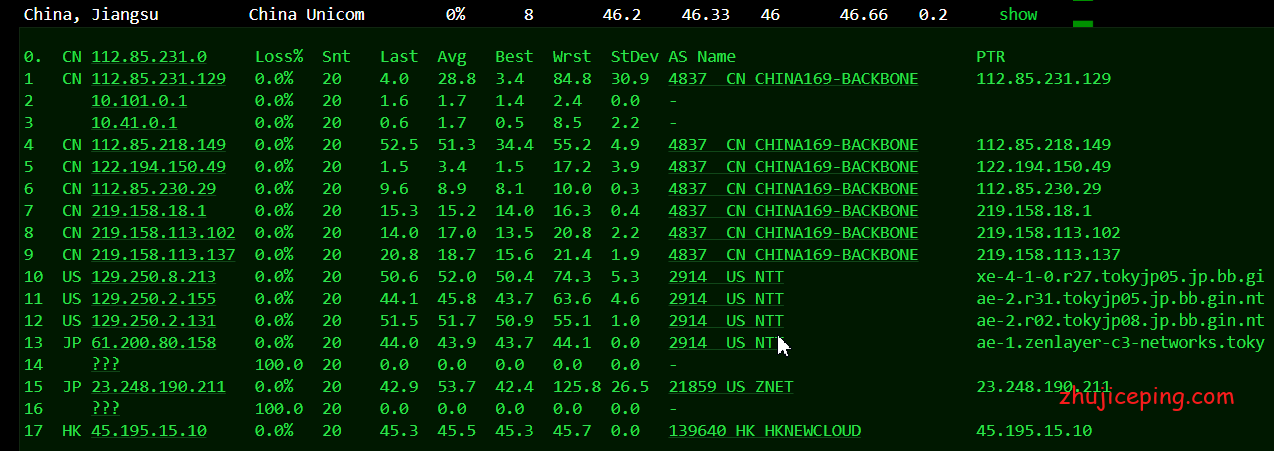This screenshot has height=451, width=1274.
Task: Open IP address 112.85.231.0 link
Action: point(149,57)
